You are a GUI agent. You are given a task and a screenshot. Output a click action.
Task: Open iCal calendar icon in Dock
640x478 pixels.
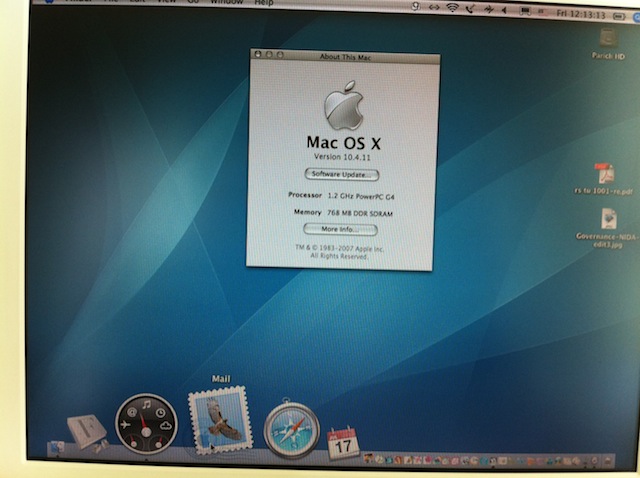[x=343, y=442]
